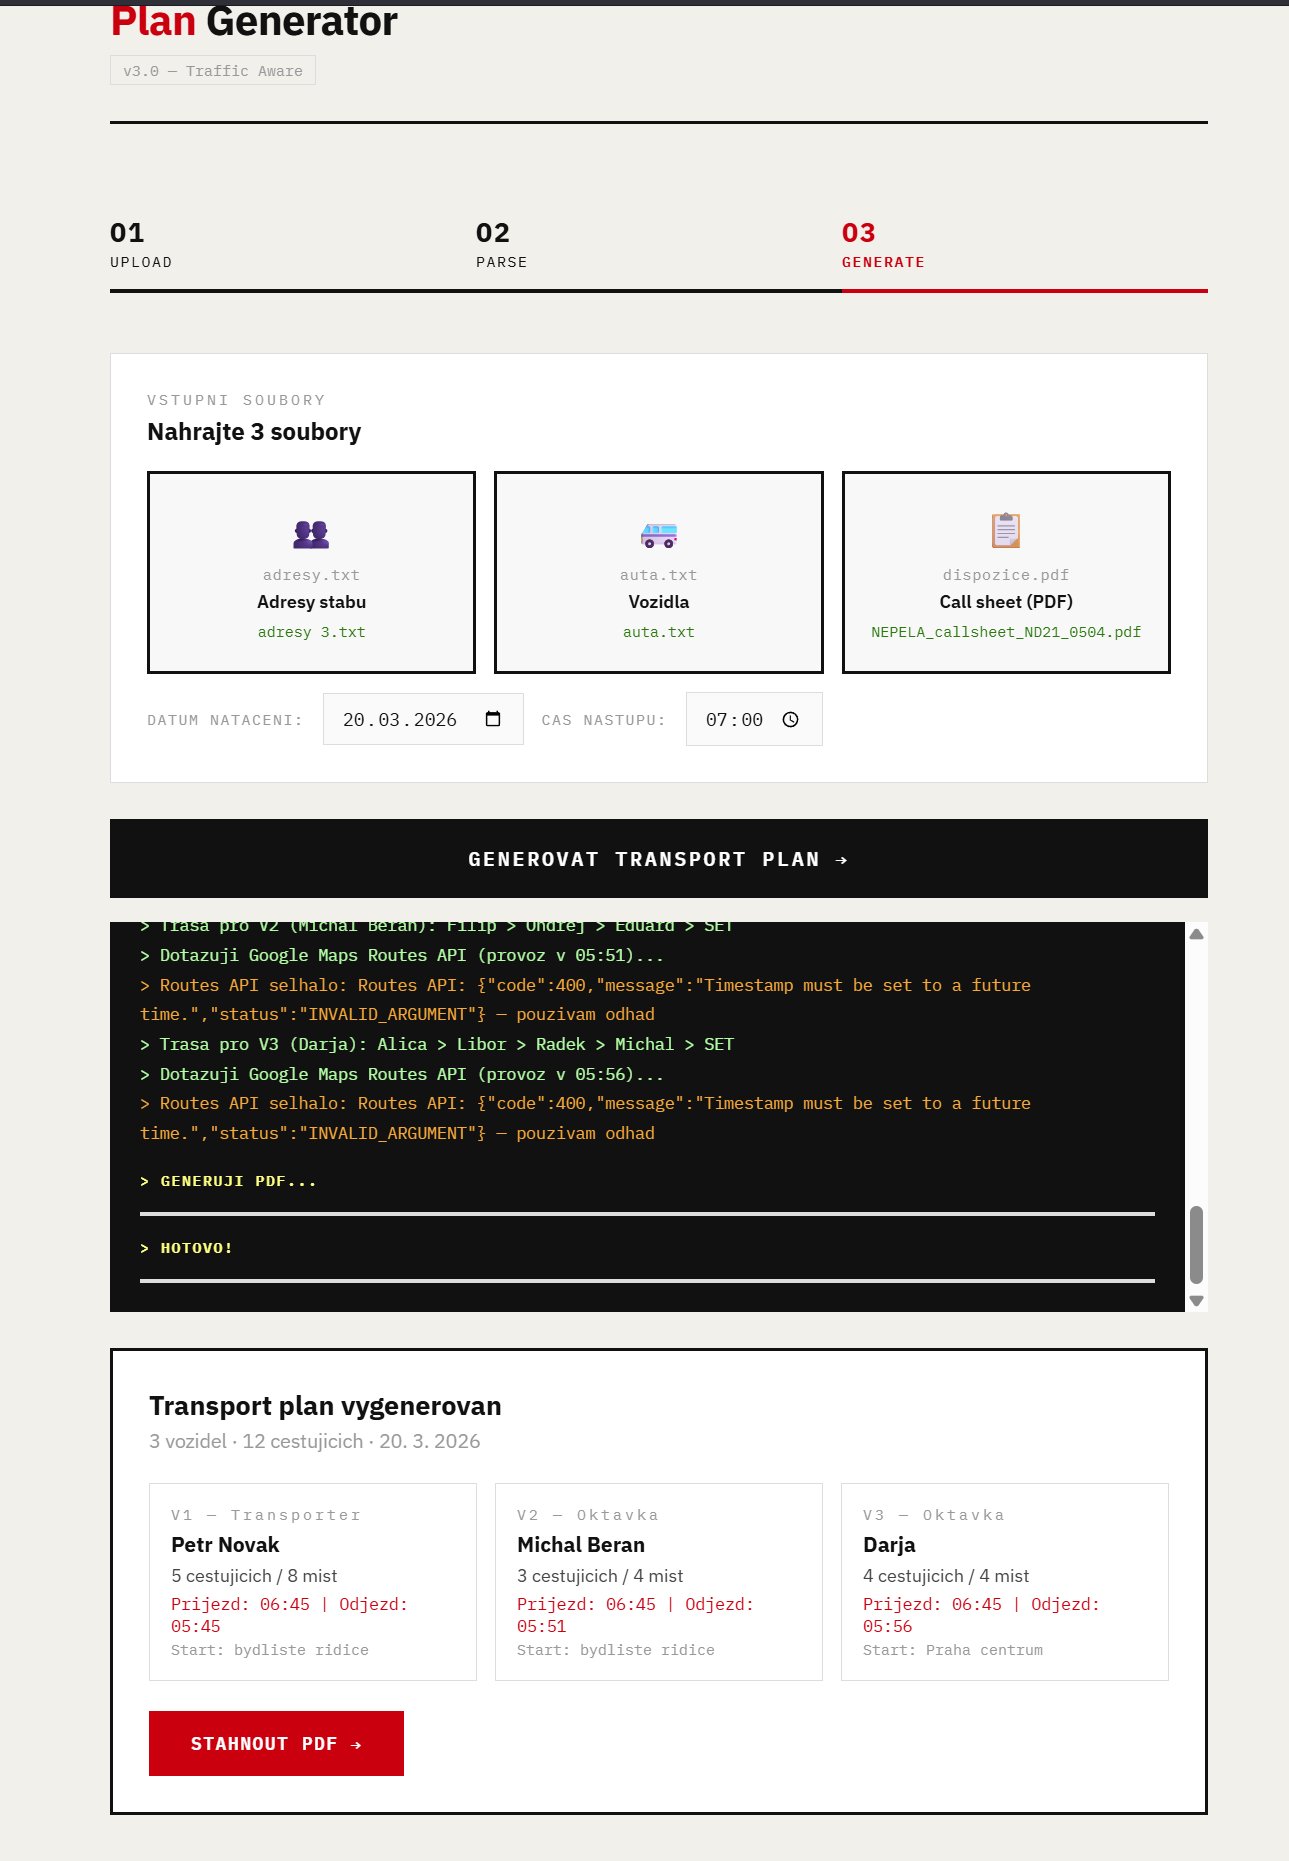Click the Start: Praha centrum text
This screenshot has width=1289, height=1861.
coord(953,1650)
